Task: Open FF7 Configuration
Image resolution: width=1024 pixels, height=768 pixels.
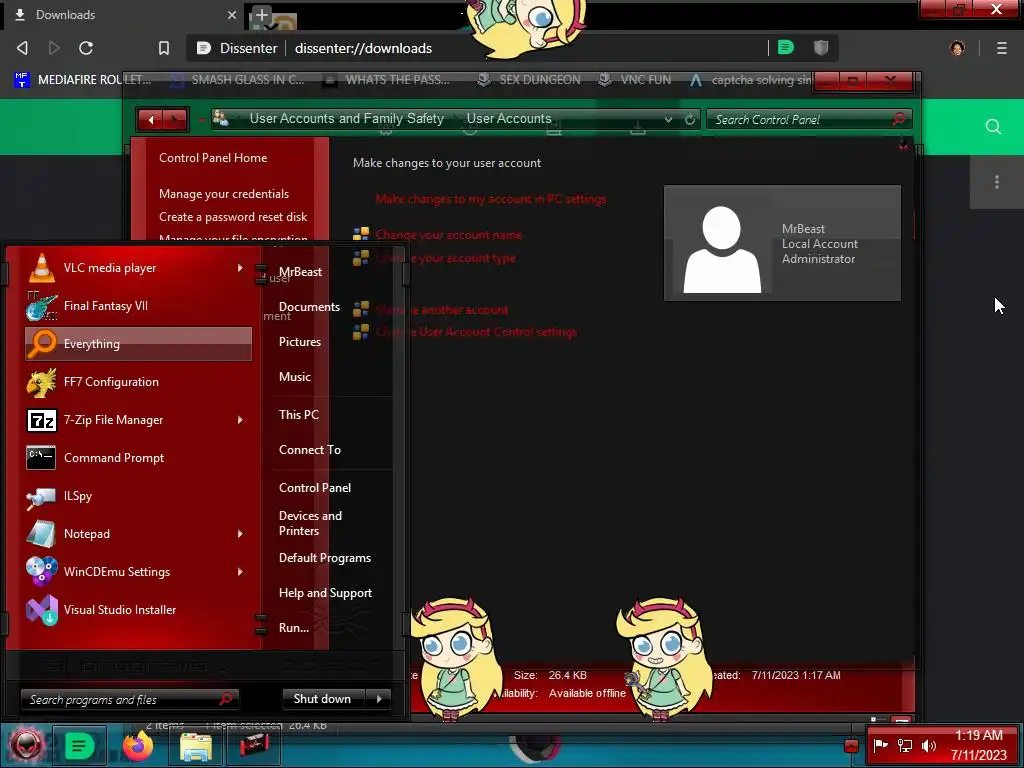Action: (x=137, y=381)
